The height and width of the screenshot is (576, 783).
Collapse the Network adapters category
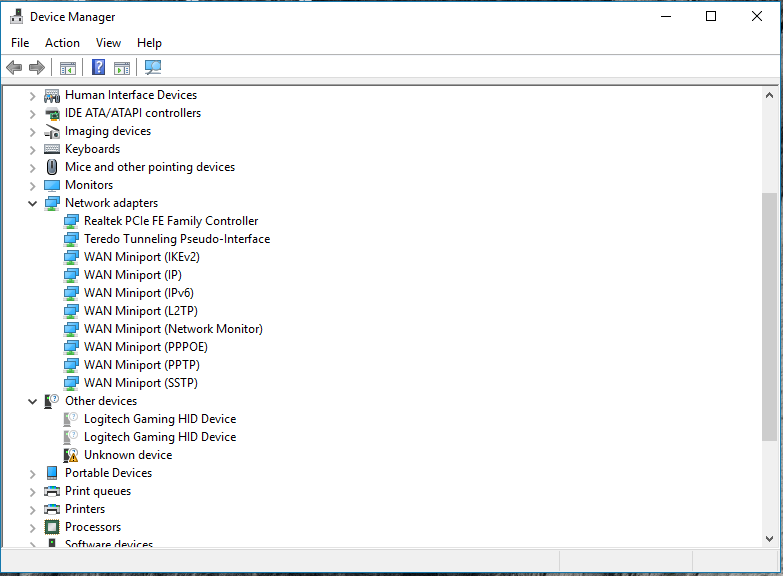click(32, 203)
